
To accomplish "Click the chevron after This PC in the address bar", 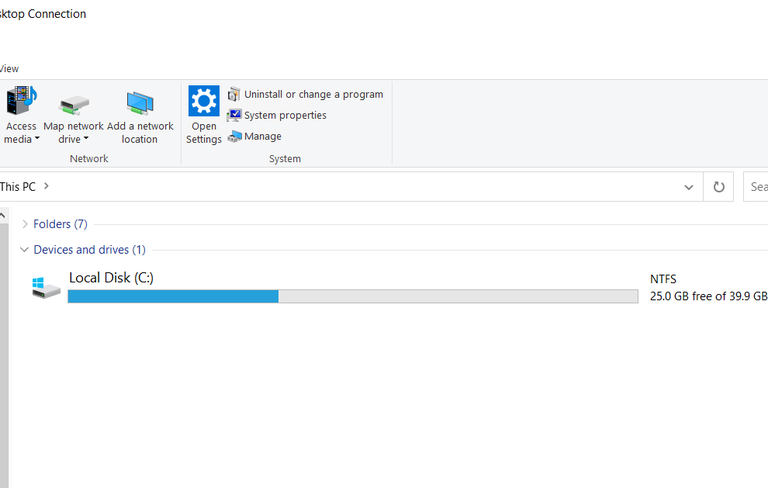I will 46,186.
